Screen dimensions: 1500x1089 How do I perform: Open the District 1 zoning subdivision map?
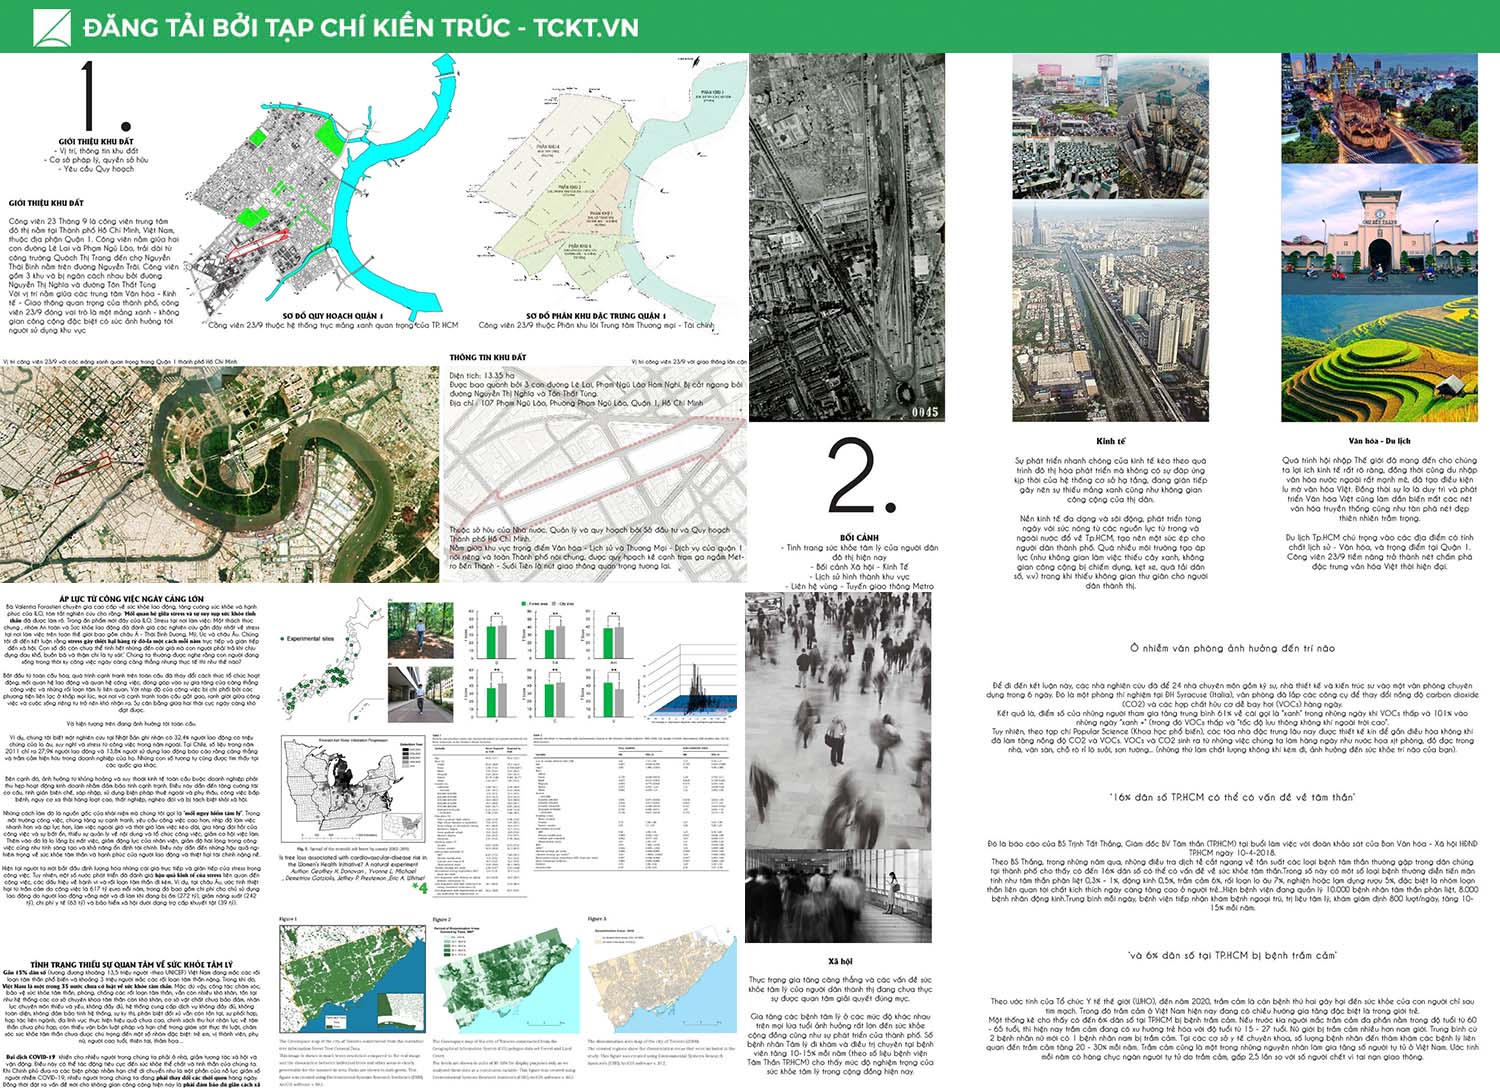coord(600,200)
